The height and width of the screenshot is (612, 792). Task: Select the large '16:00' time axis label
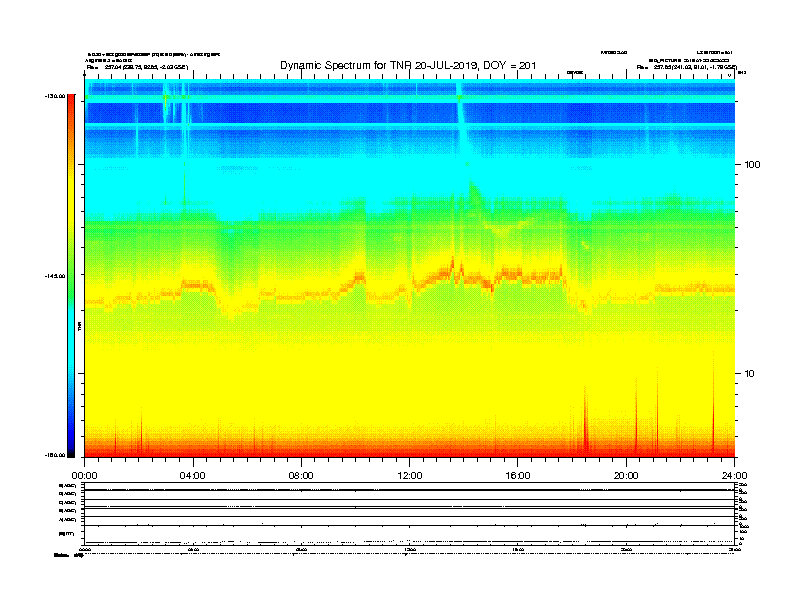pyautogui.click(x=518, y=476)
